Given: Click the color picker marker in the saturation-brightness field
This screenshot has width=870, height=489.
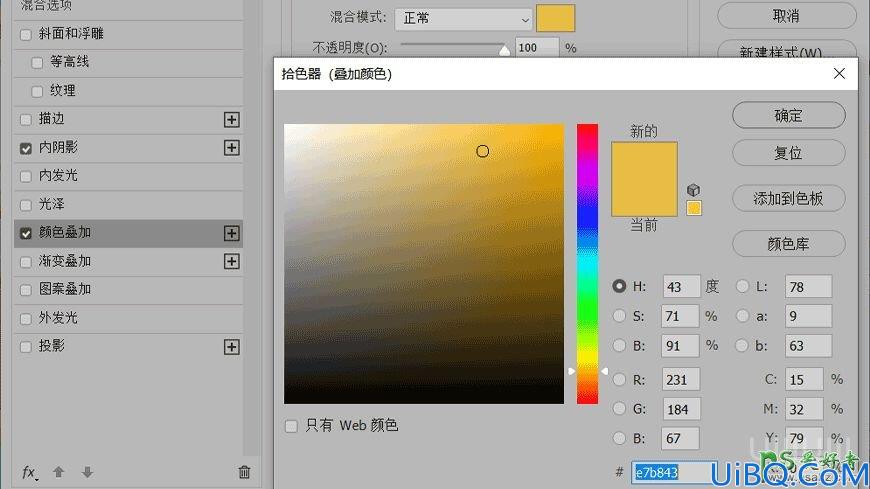Looking at the screenshot, I should 483,151.
